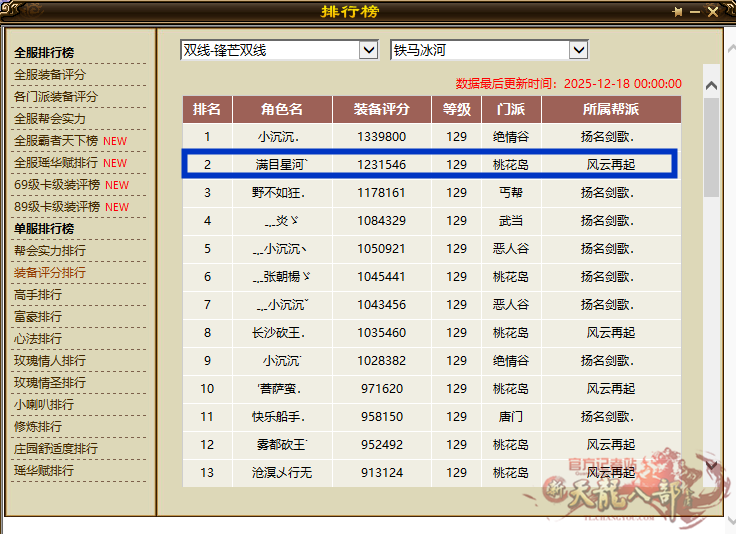This screenshot has height=534, width=736.
Task: Select character name 野不如狂.
Action: pyautogui.click(x=278, y=193)
